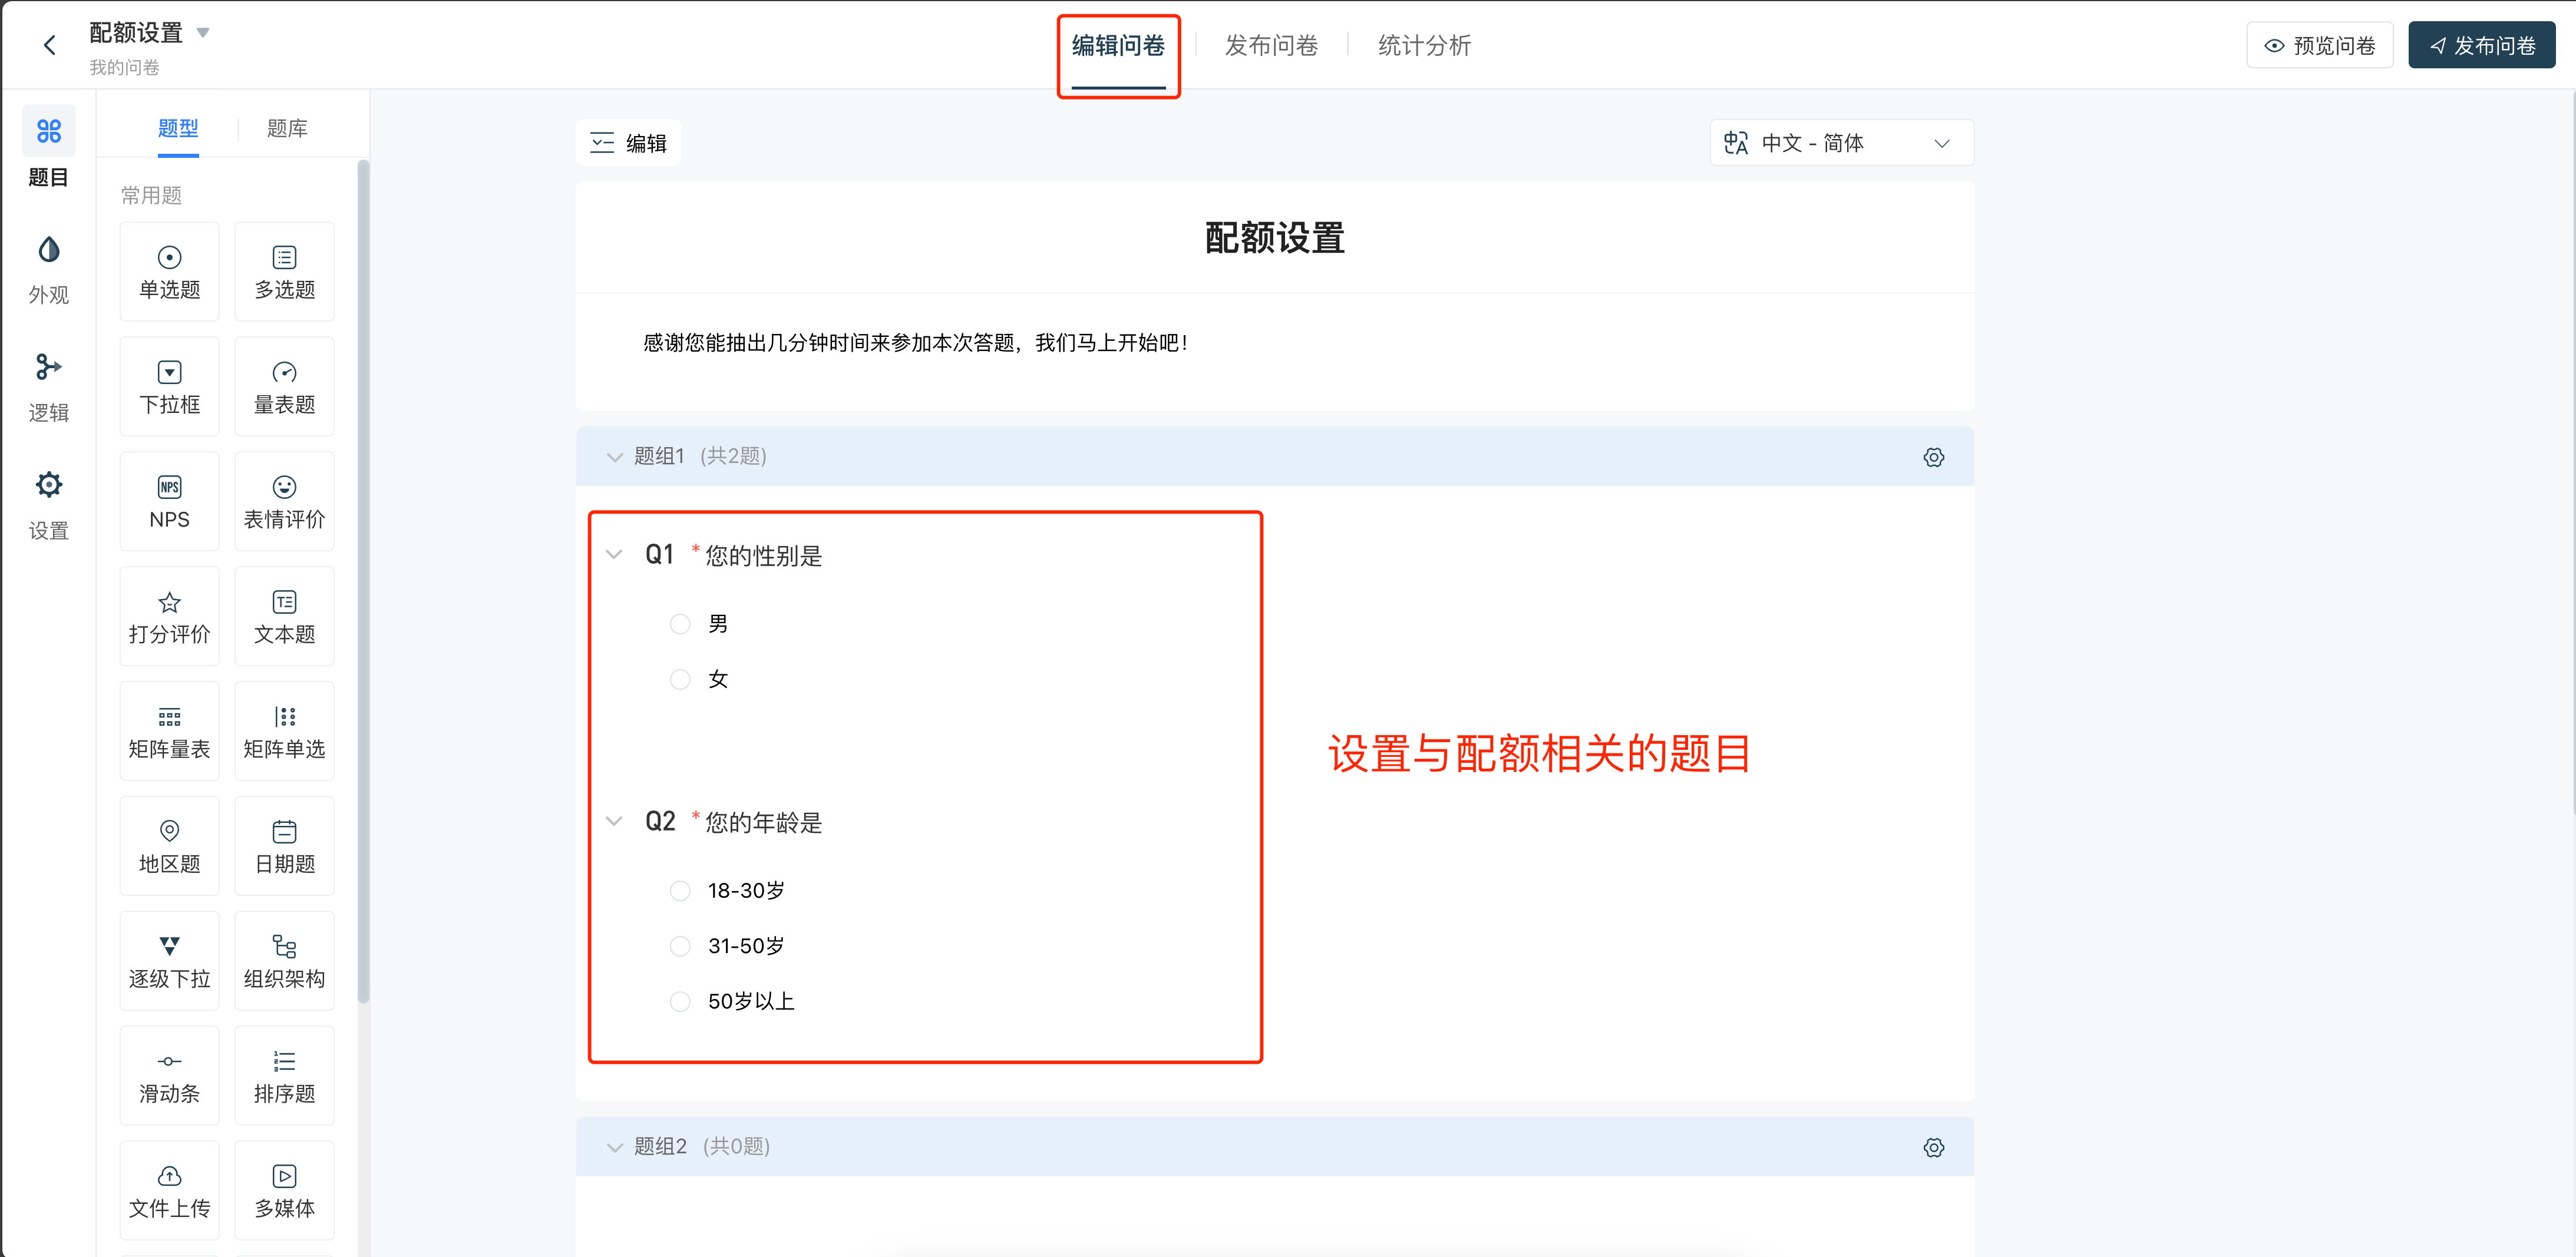Viewport: 2576px width, 1257px height.
Task: Collapse question Q2 chevron
Action: 614,821
